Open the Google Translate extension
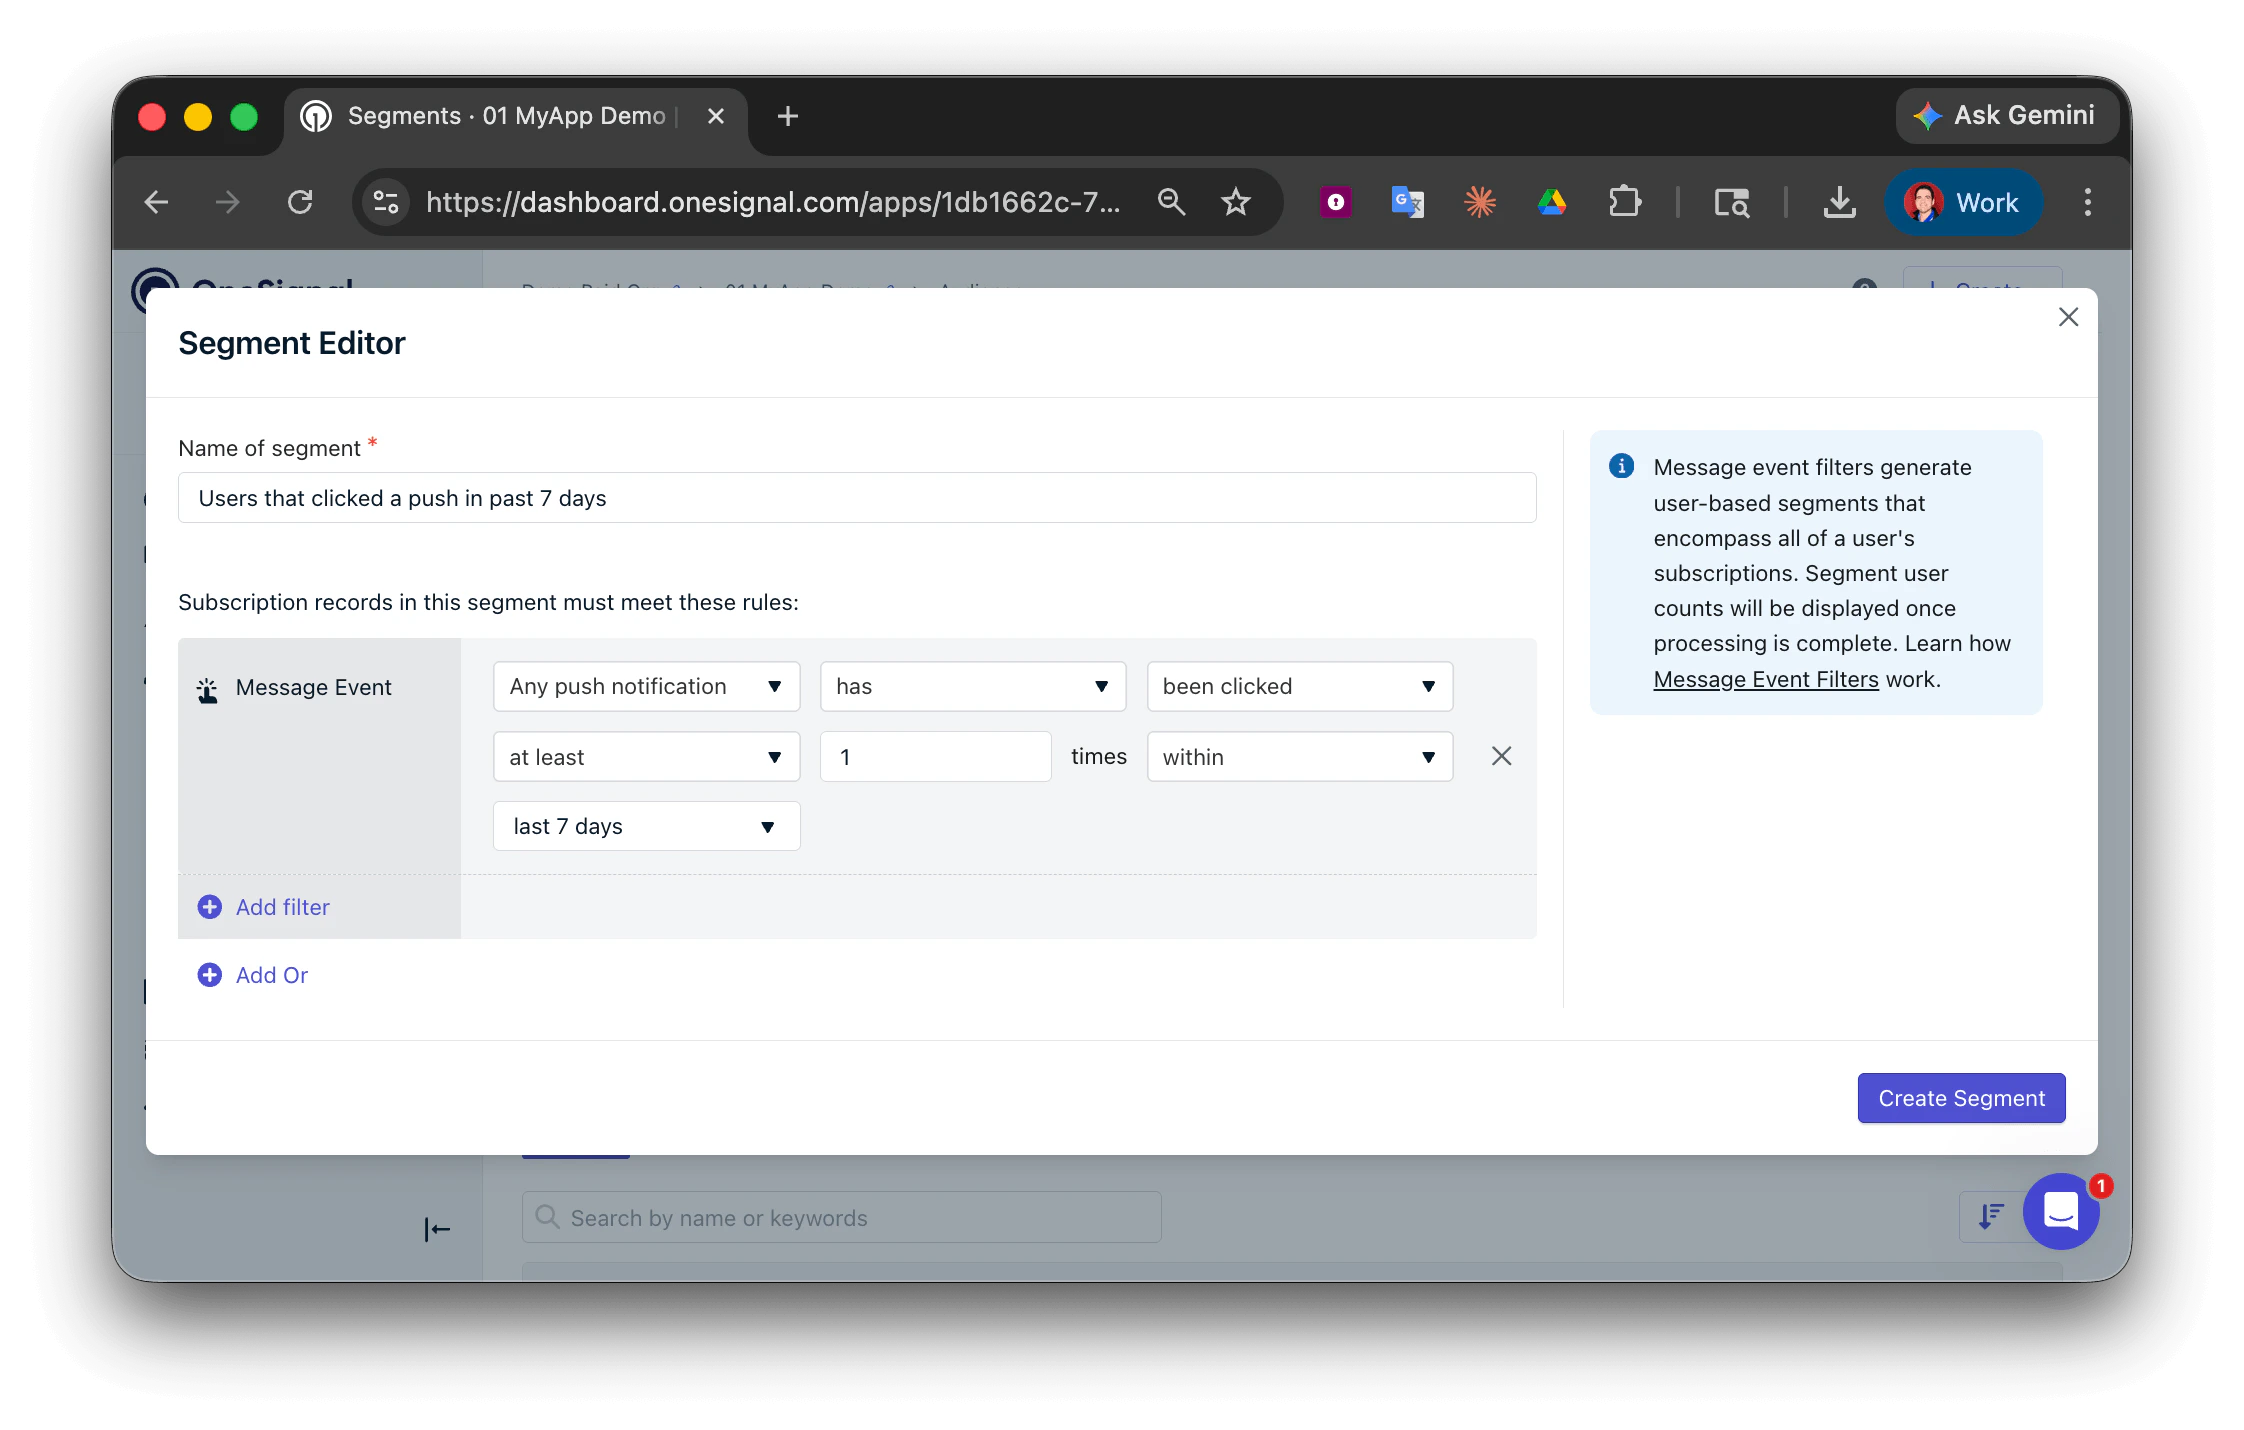This screenshot has height=1430, width=2244. coord(1407,202)
